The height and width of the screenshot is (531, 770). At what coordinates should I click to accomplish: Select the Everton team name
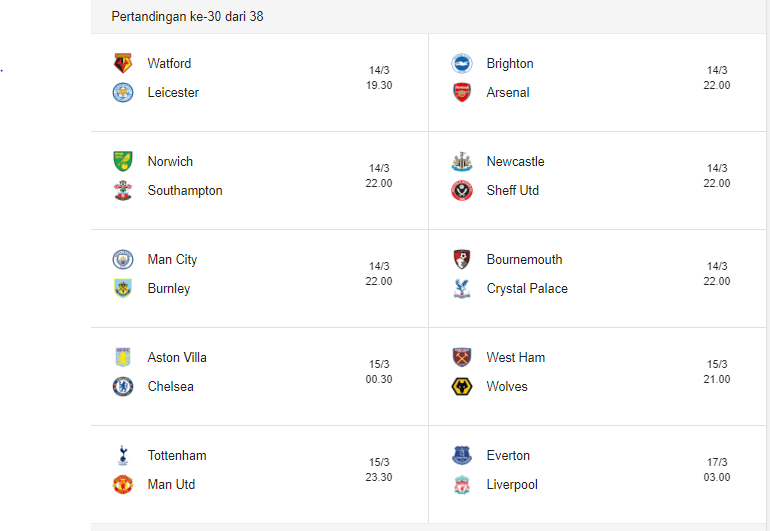[x=508, y=456]
